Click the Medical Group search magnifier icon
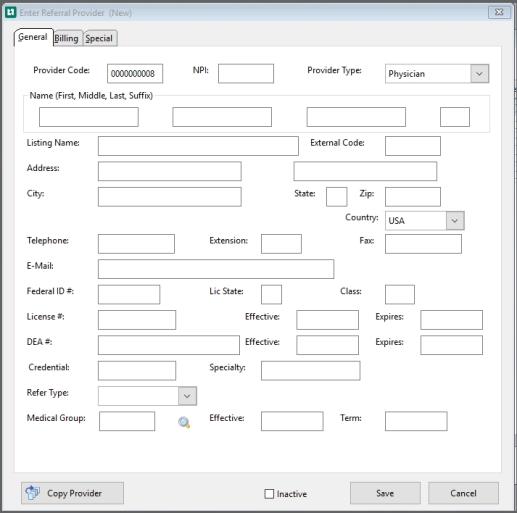Viewport: 517px width, 513px height. tap(184, 423)
